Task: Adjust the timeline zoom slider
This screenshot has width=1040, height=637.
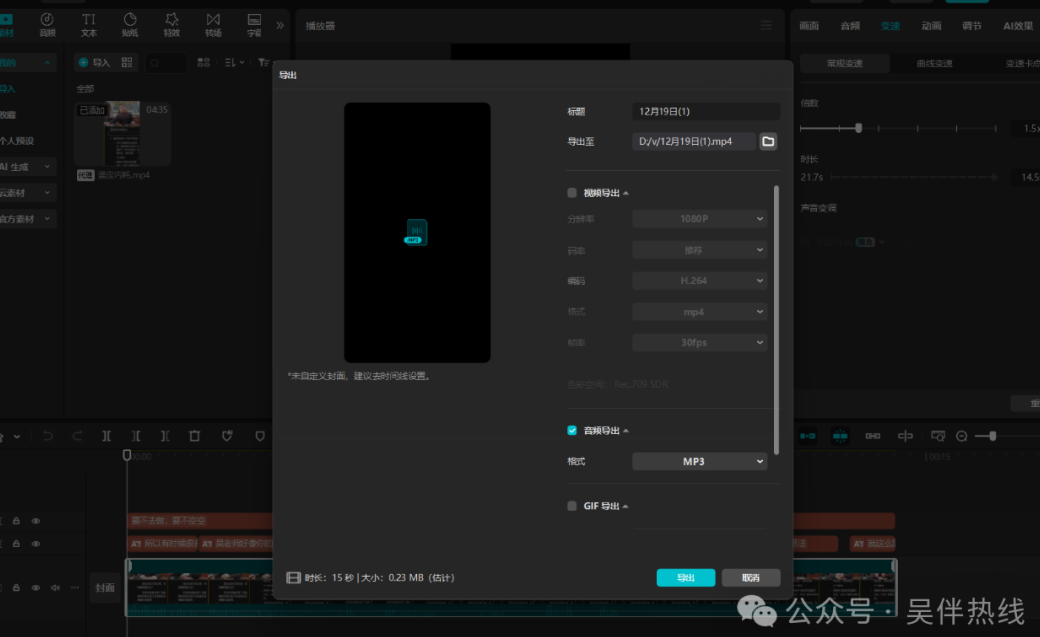Action: coord(992,436)
